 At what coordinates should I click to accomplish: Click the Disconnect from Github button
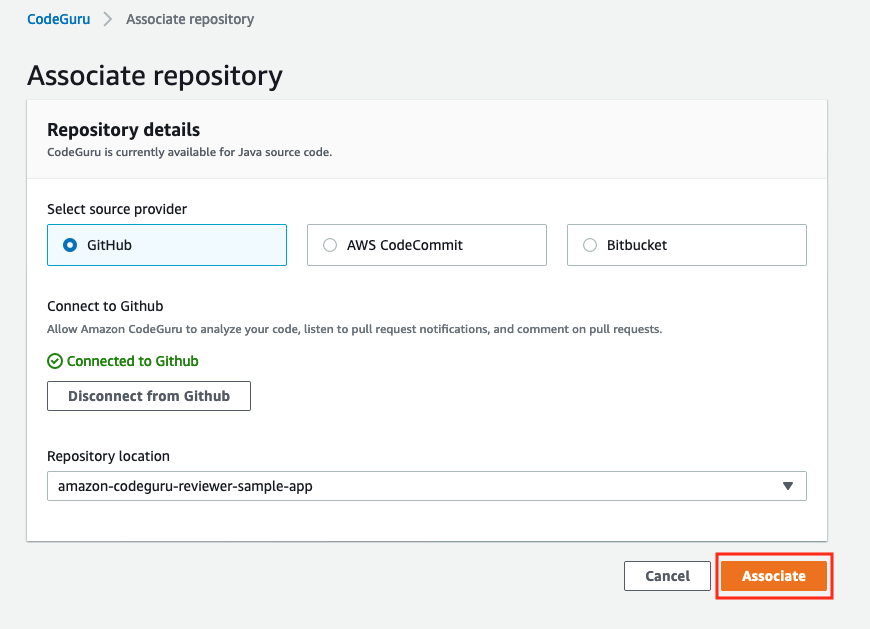click(x=149, y=396)
